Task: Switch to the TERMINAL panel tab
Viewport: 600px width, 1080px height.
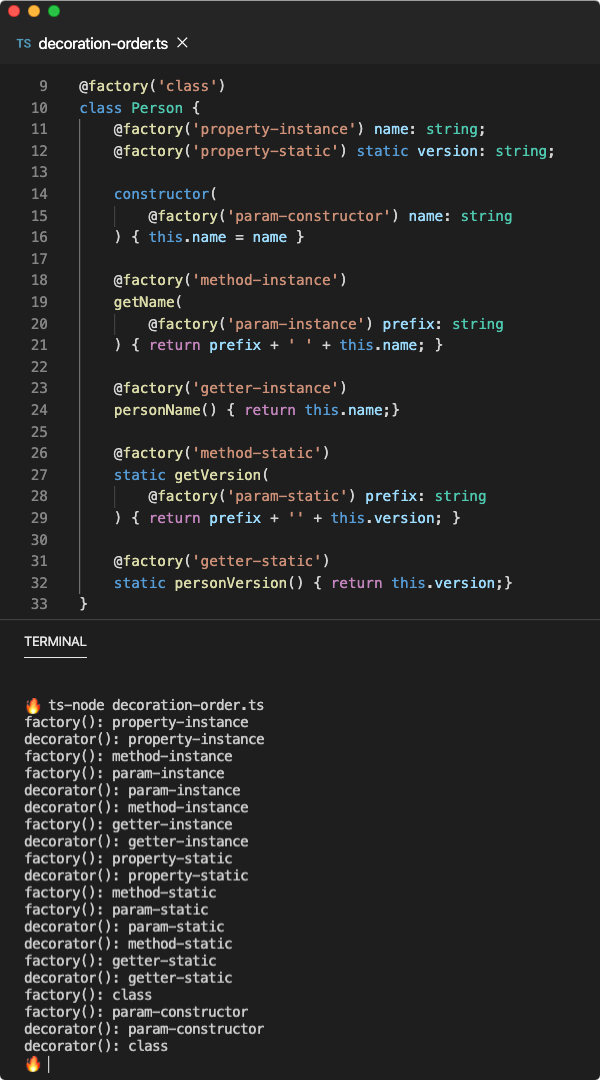Action: click(55, 641)
